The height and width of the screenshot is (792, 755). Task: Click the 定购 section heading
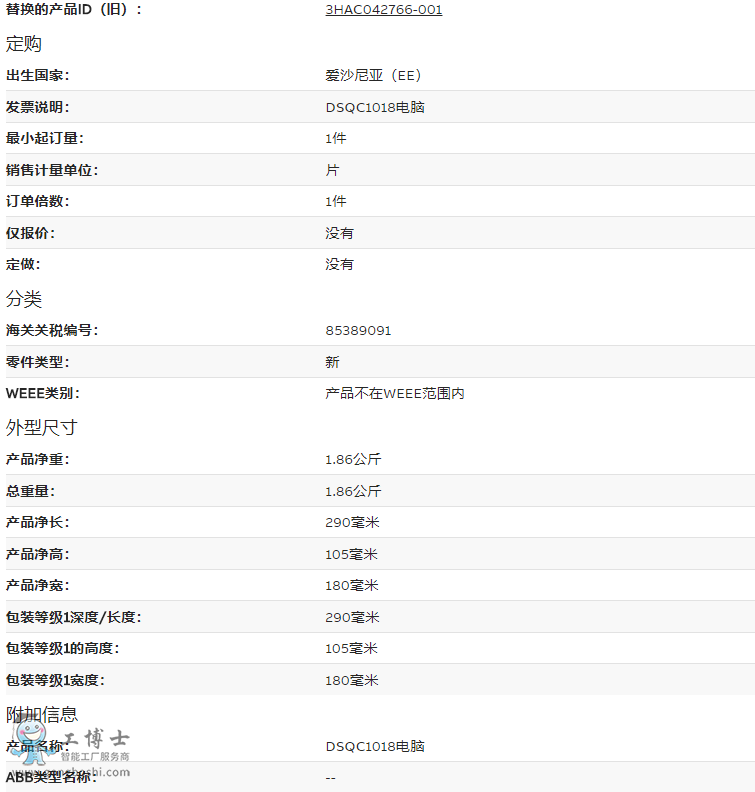(x=24, y=43)
